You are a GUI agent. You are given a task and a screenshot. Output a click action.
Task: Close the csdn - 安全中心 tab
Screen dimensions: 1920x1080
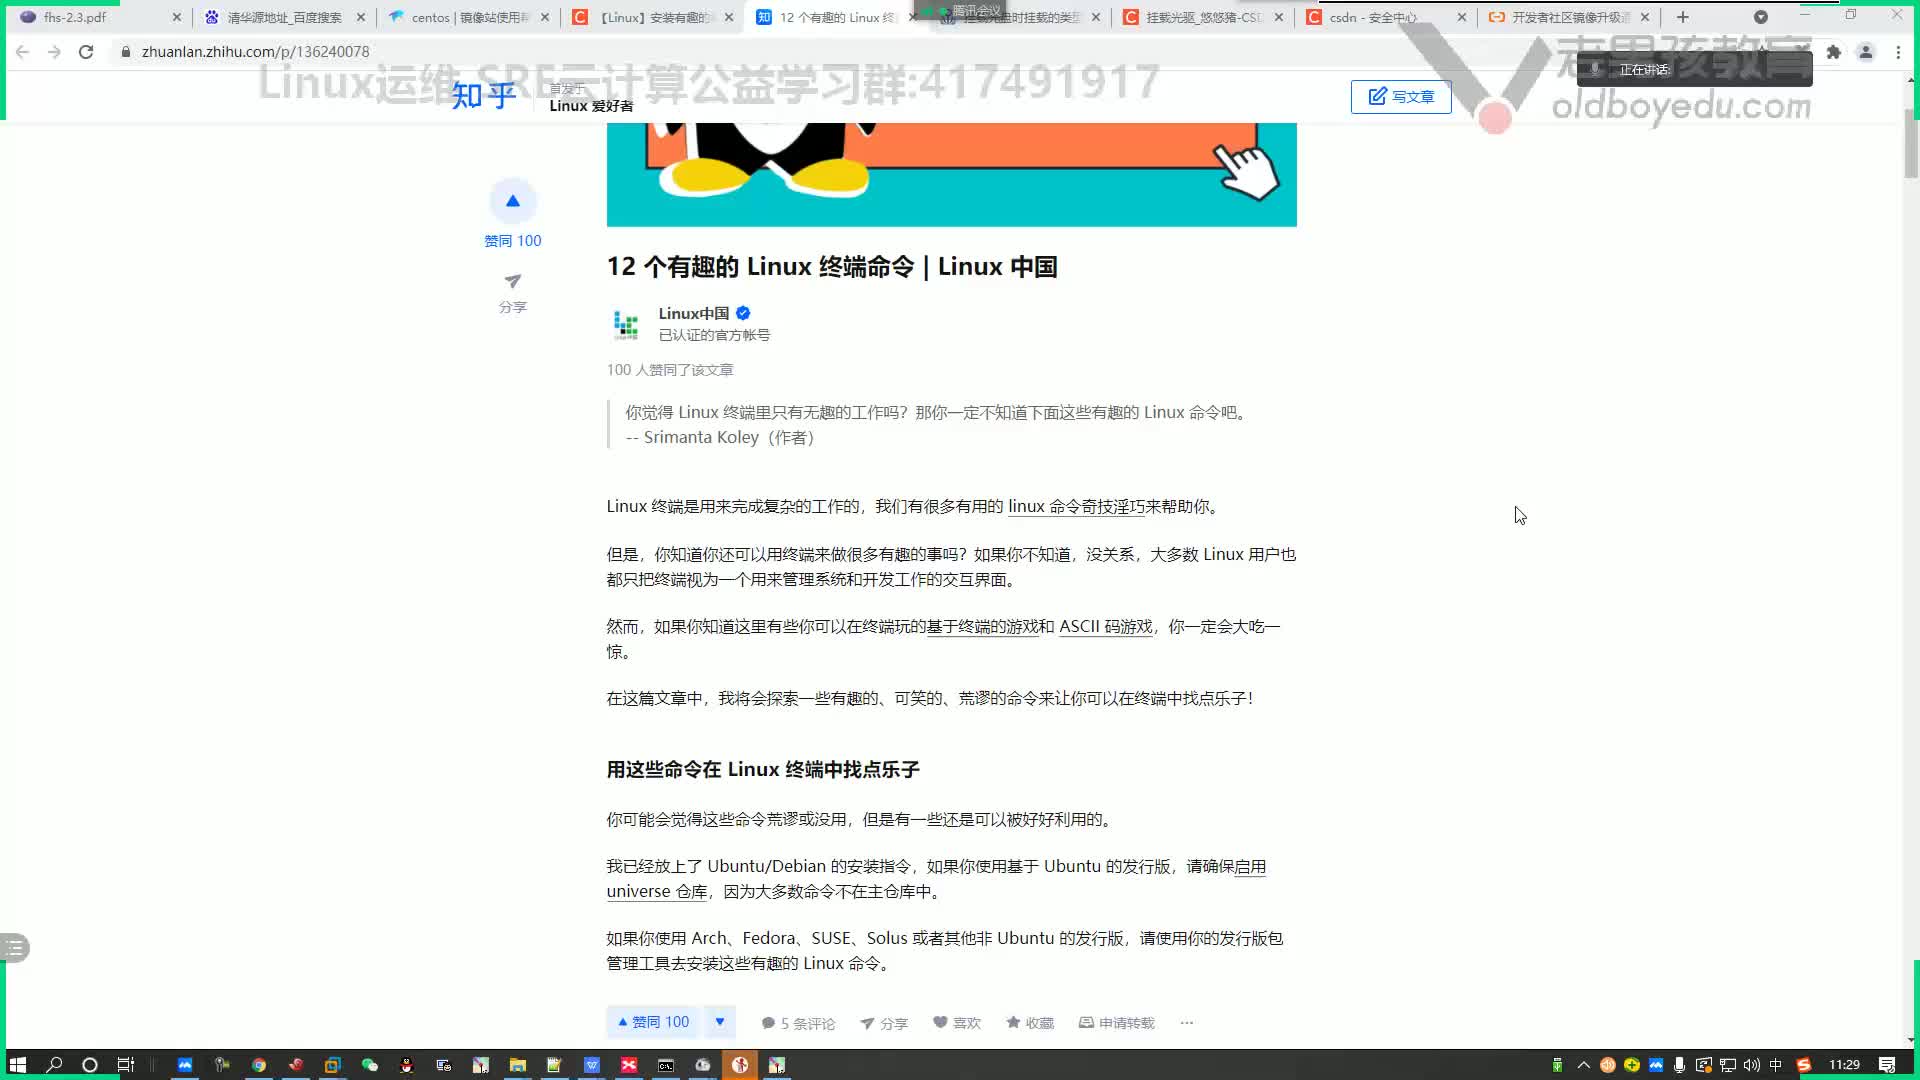pos(1462,17)
